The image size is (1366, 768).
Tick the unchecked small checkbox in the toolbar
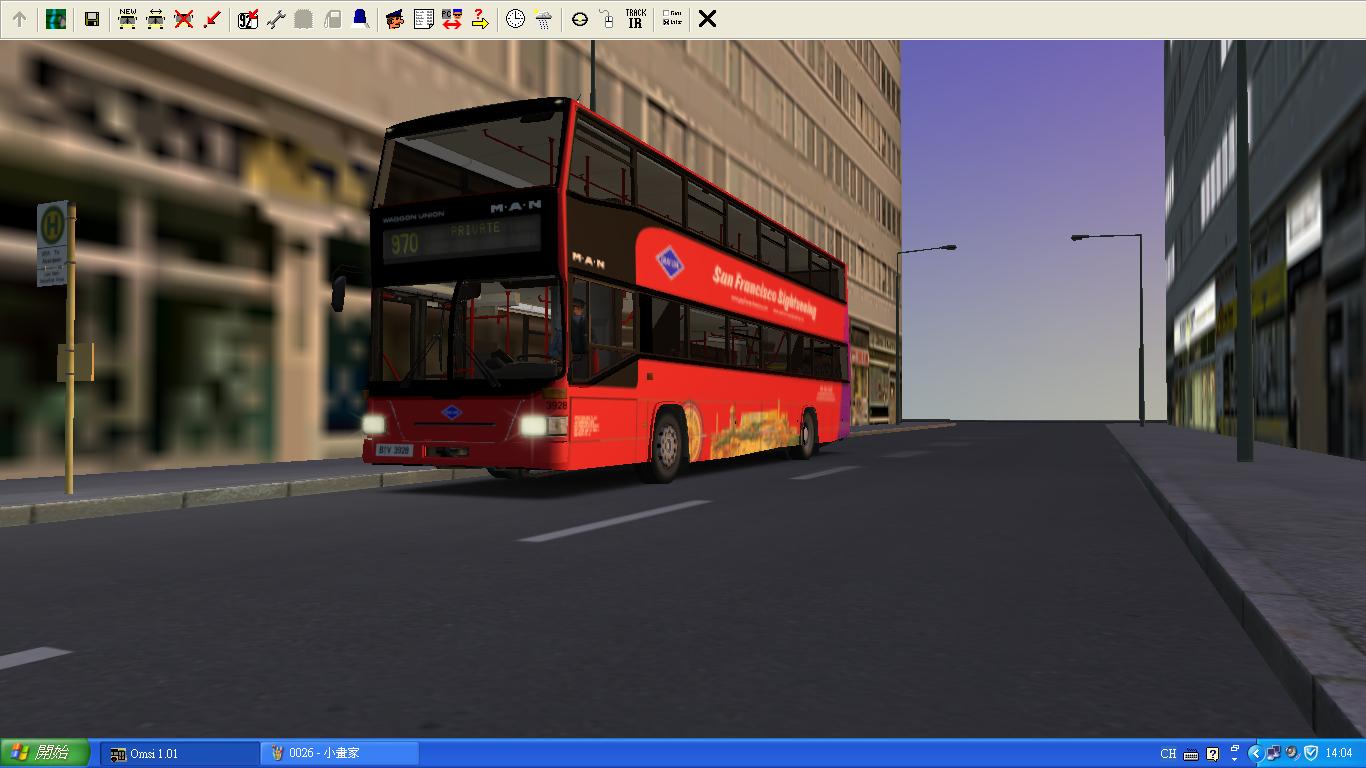click(x=666, y=13)
